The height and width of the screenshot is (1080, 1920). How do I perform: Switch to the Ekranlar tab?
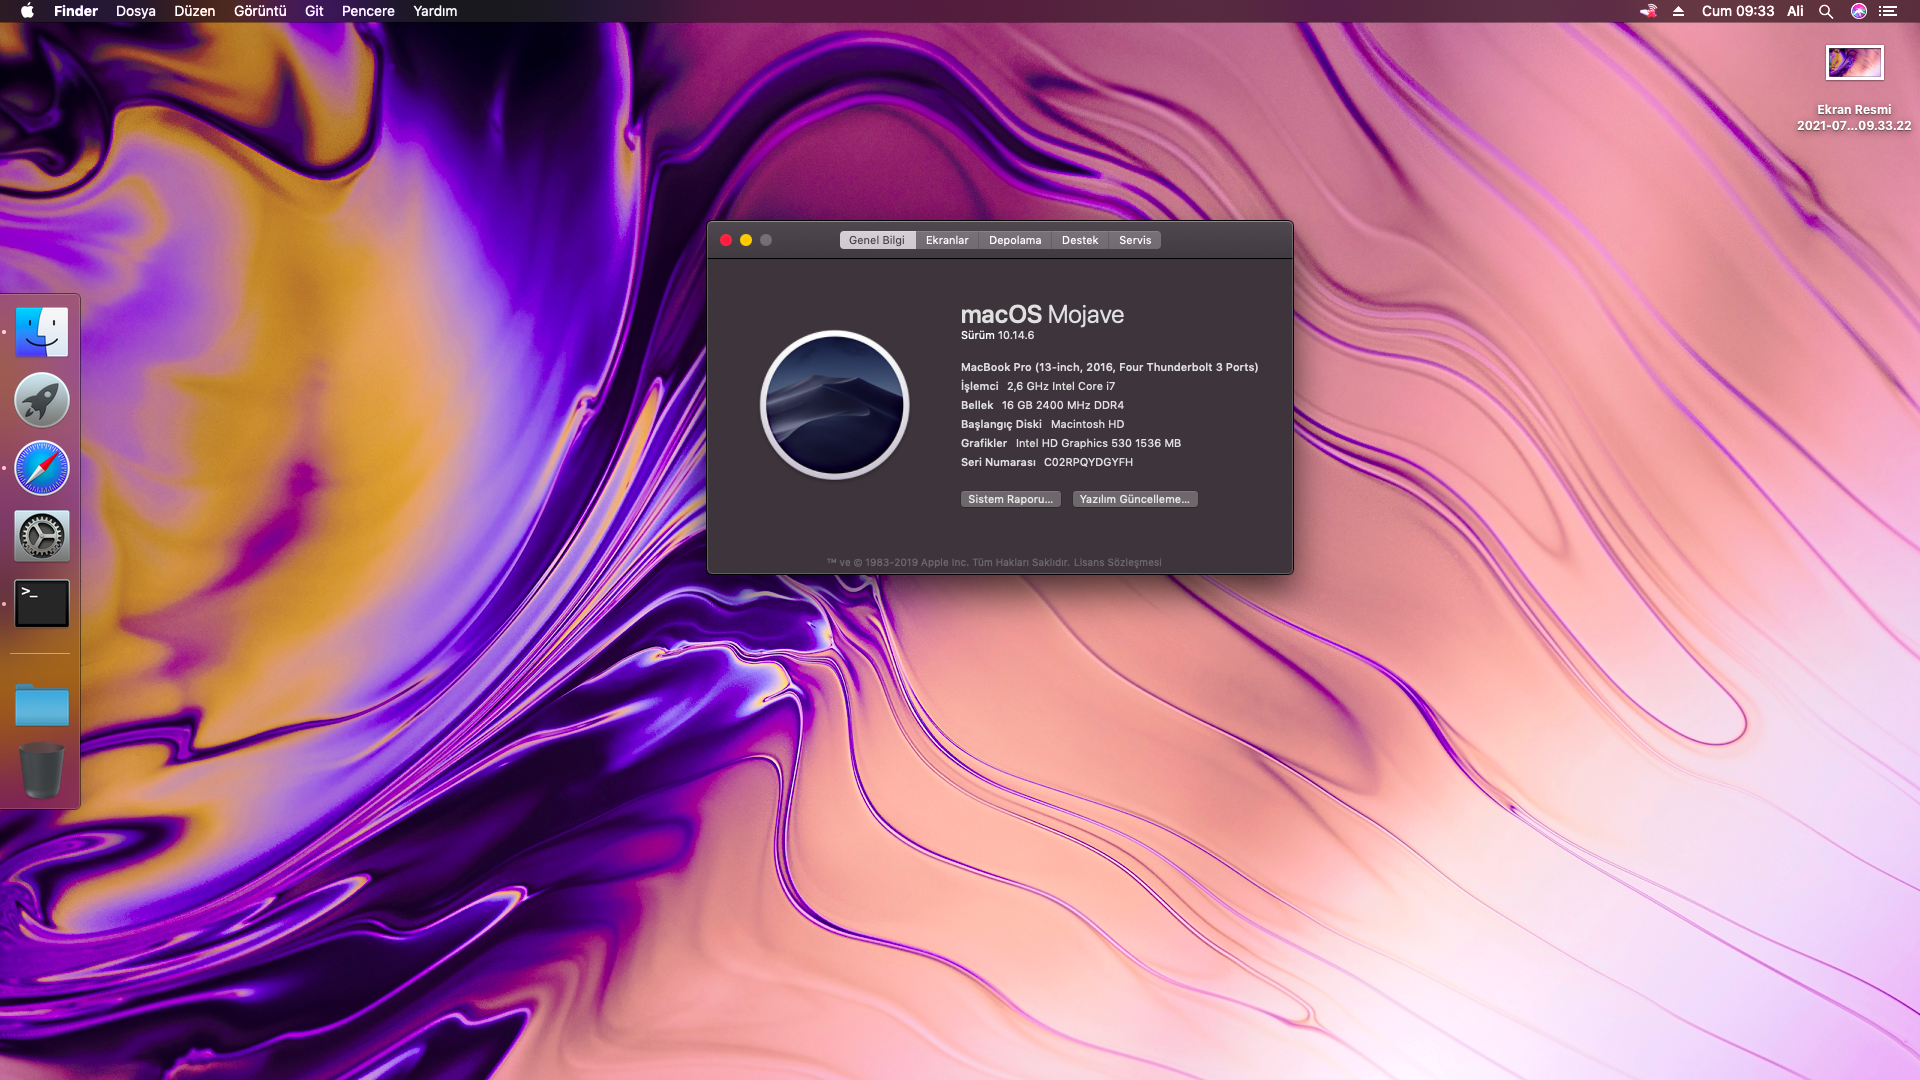[947, 240]
